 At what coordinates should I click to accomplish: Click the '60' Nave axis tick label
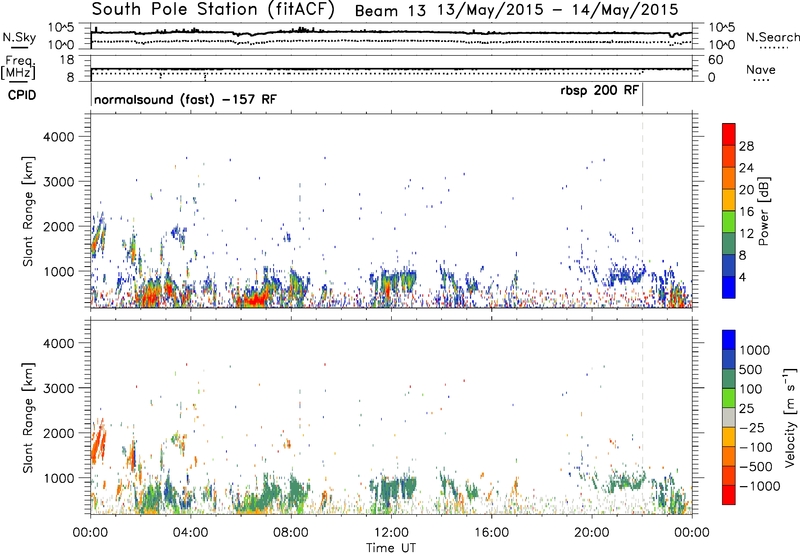716,60
